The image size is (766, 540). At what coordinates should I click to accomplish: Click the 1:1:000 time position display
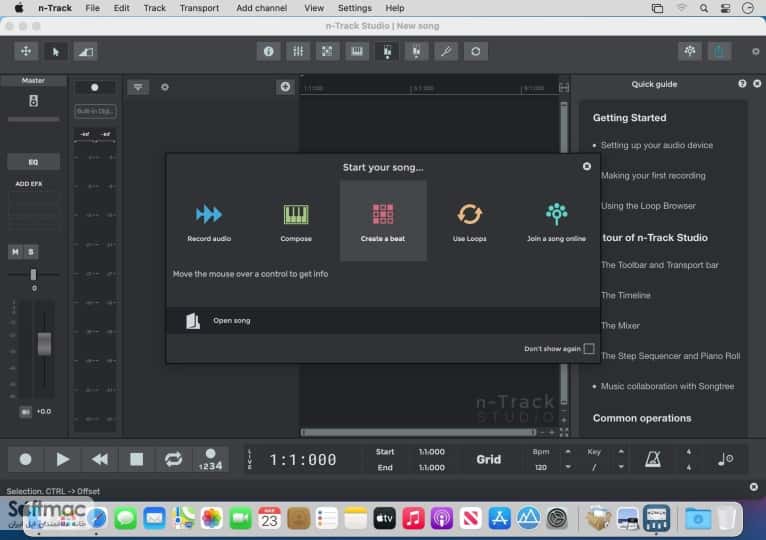(x=303, y=459)
